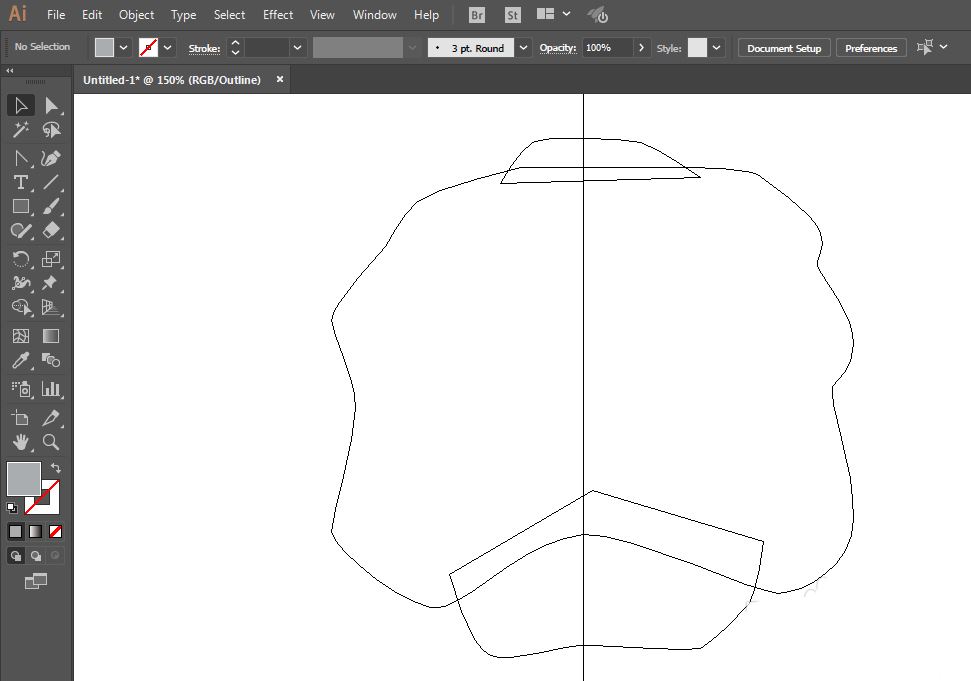Activate the Scale tool
Screen dimensions: 971x681
pos(51,259)
